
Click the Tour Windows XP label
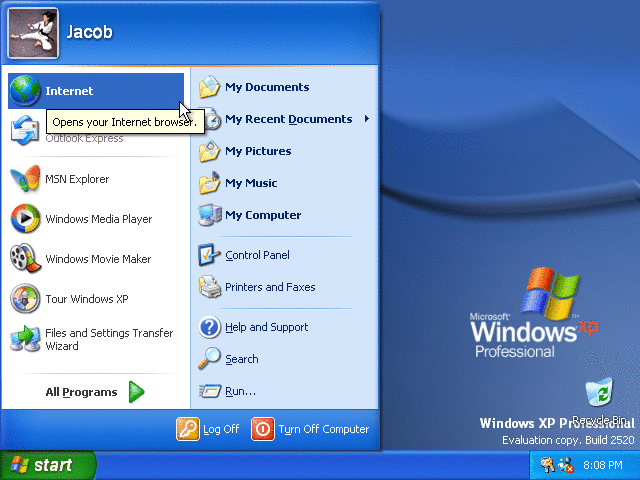click(87, 299)
